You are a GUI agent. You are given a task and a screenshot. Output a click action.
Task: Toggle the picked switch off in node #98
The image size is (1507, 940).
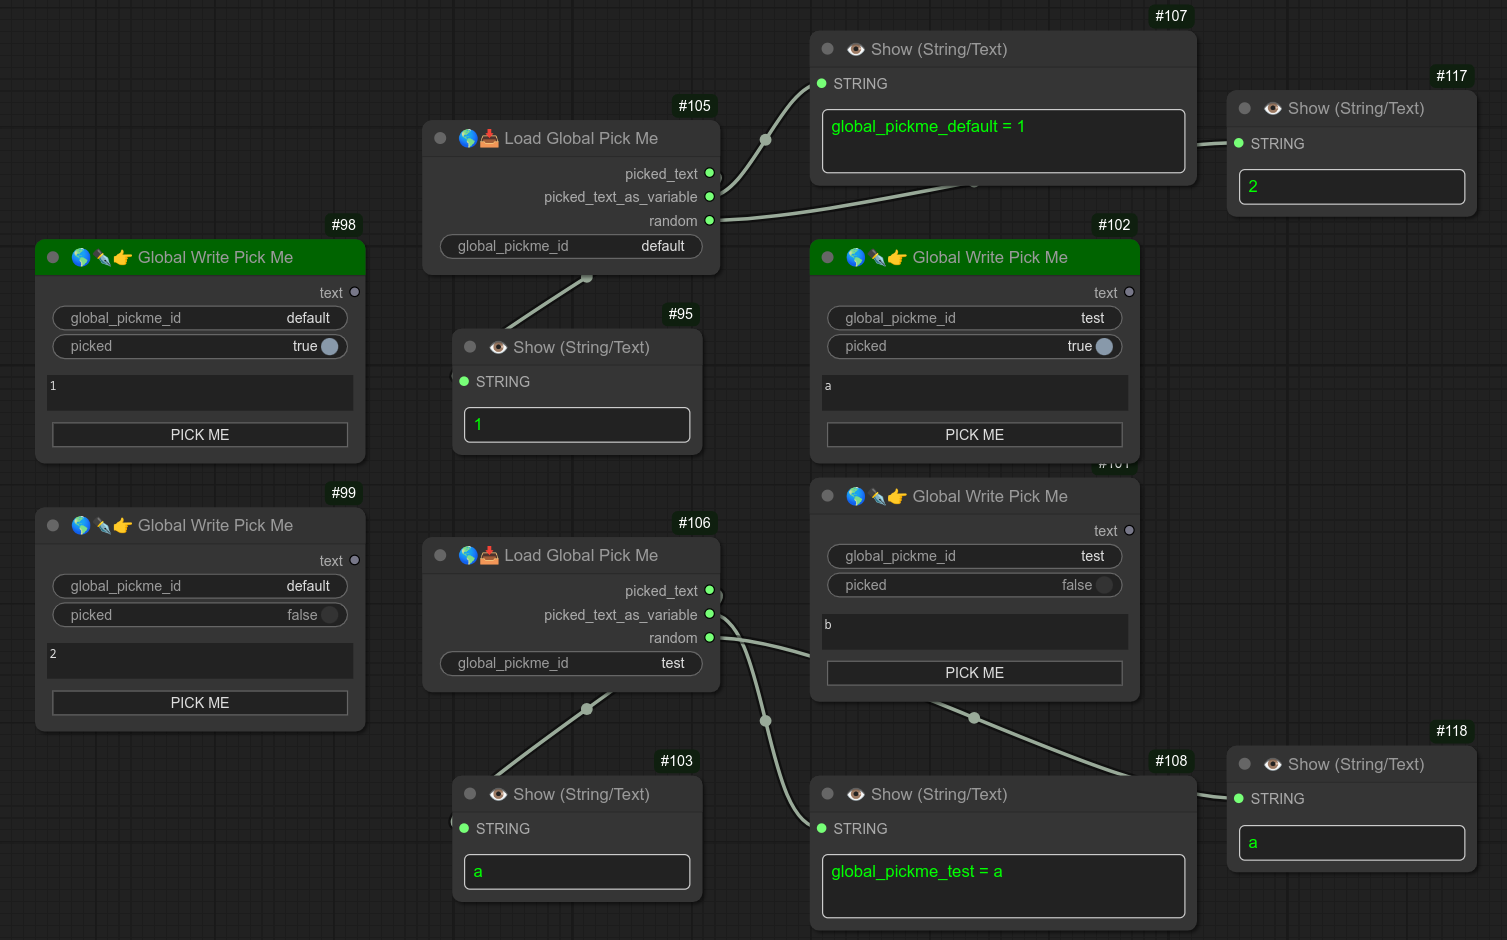point(328,346)
